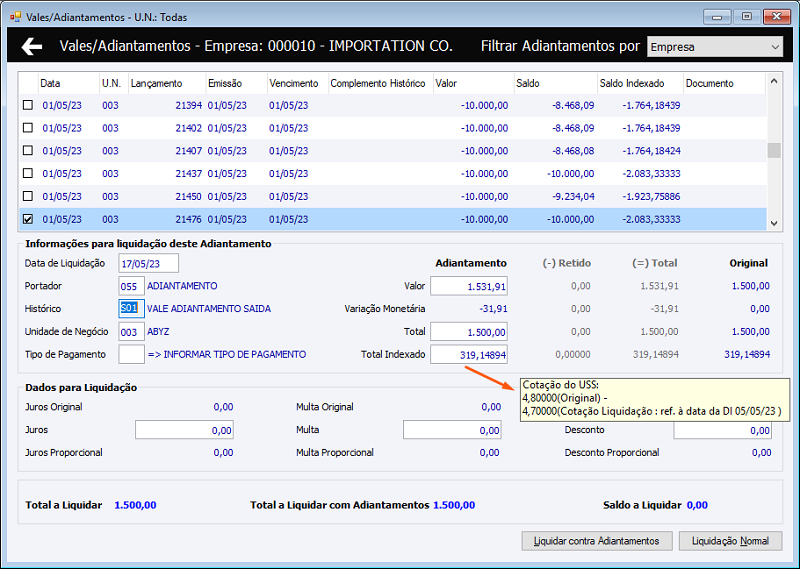
Task: Open the Filtrar Adiantamentos por dropdown
Action: [715, 47]
